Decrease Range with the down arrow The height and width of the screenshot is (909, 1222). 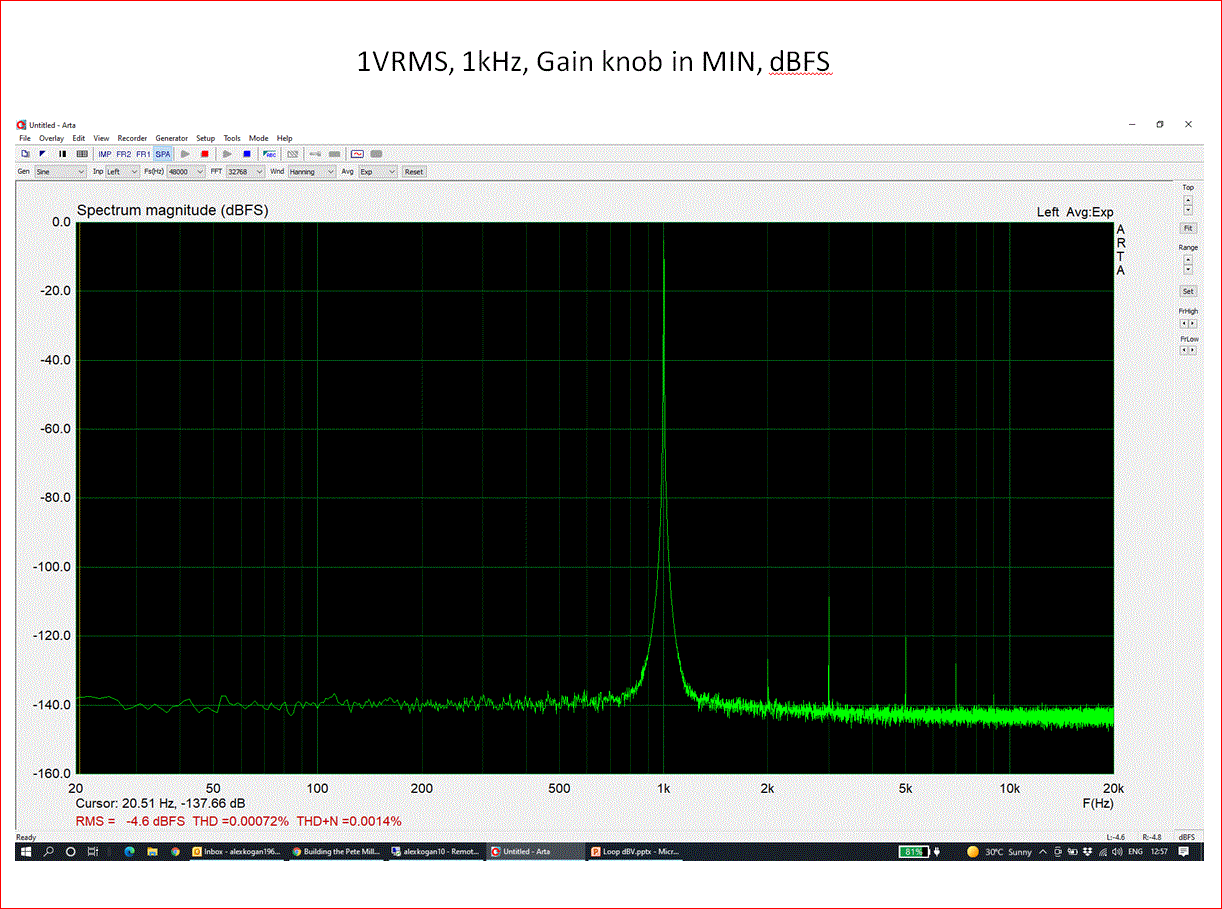point(1188,269)
